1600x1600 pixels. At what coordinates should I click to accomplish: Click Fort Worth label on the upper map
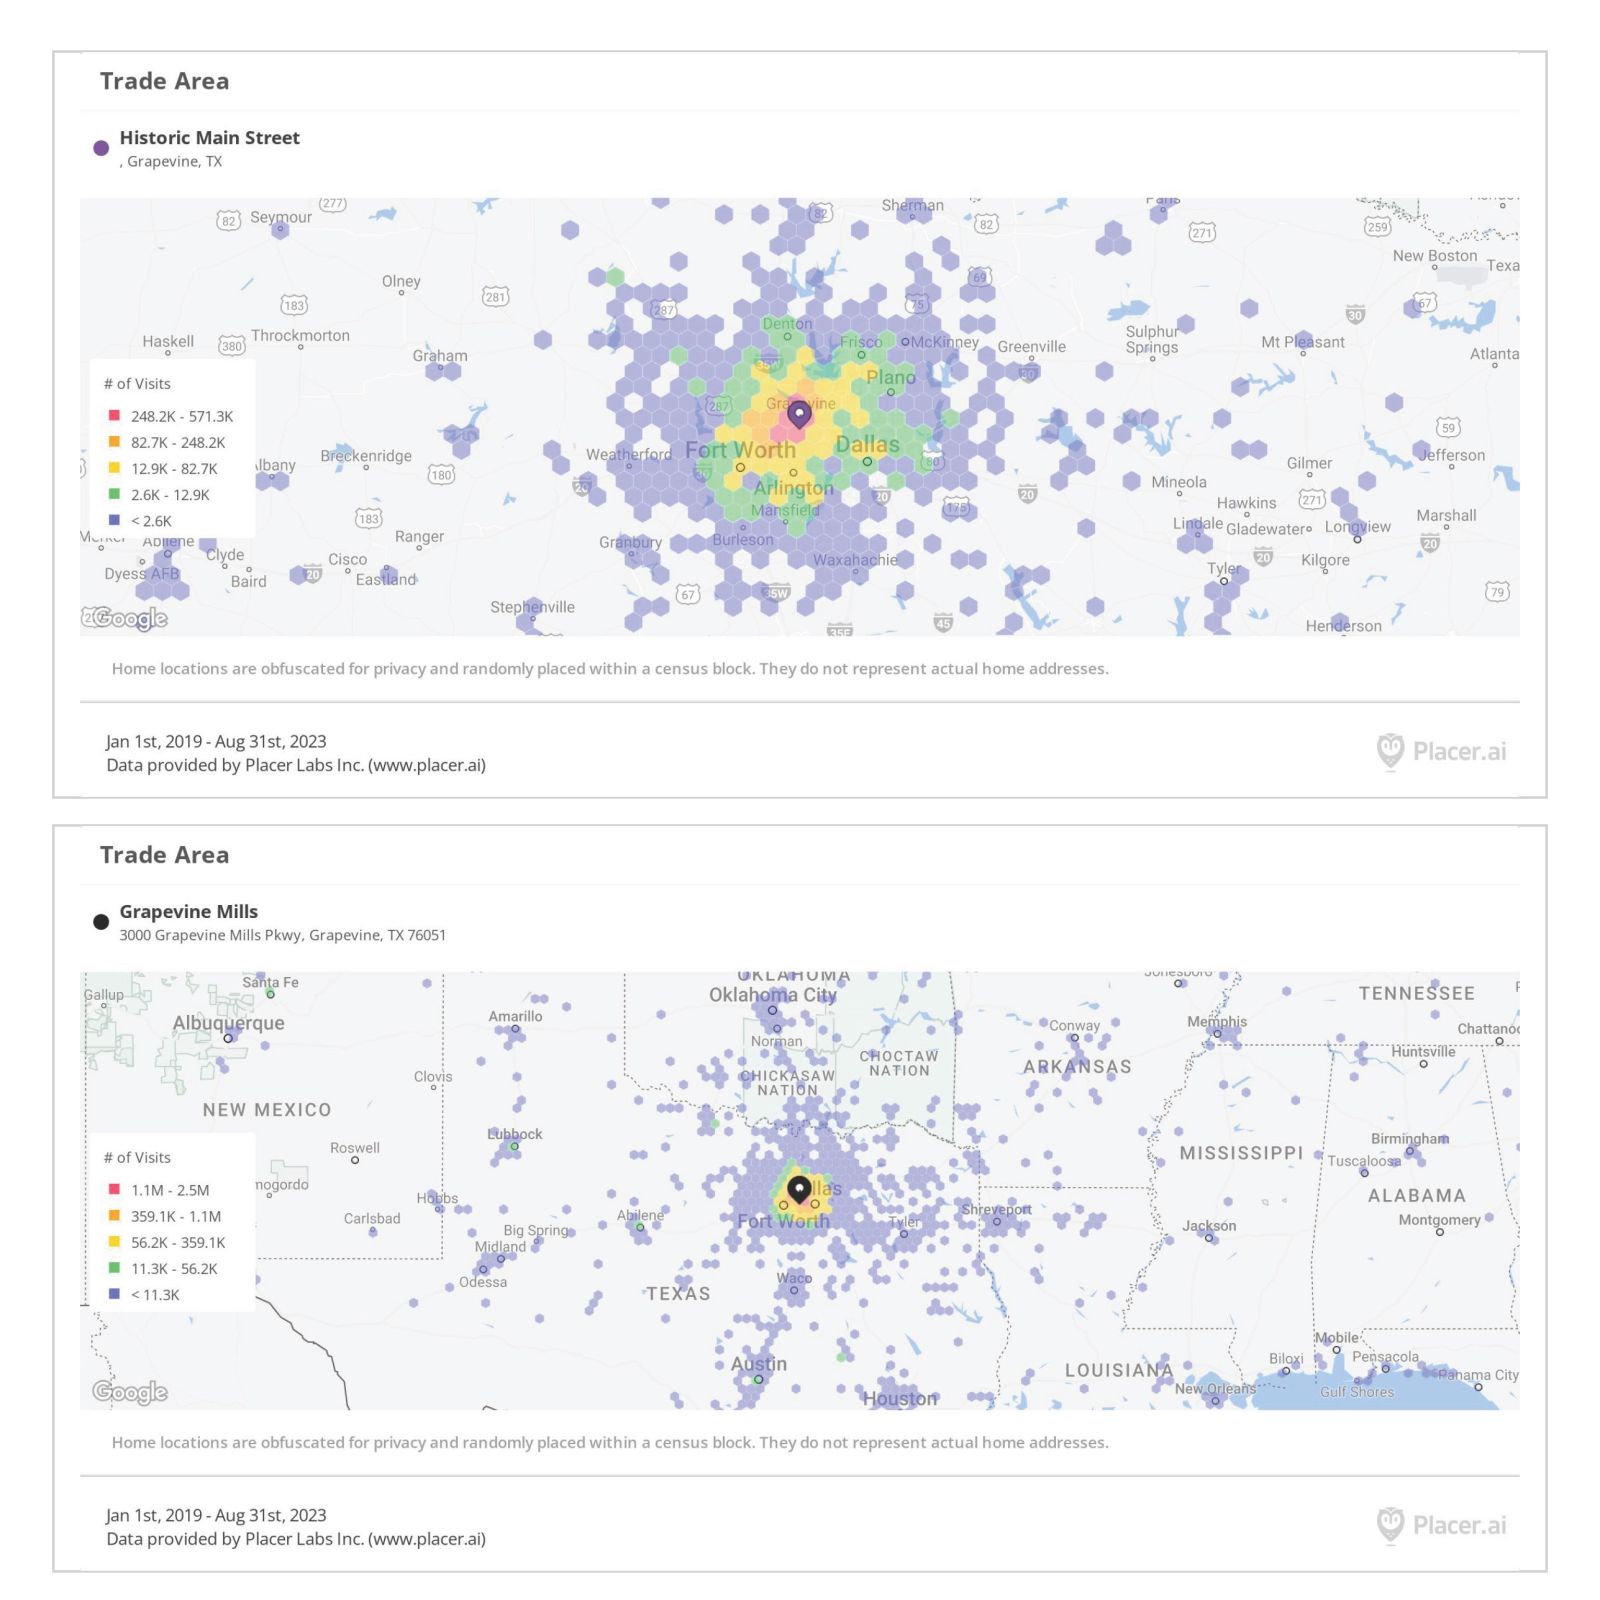740,450
